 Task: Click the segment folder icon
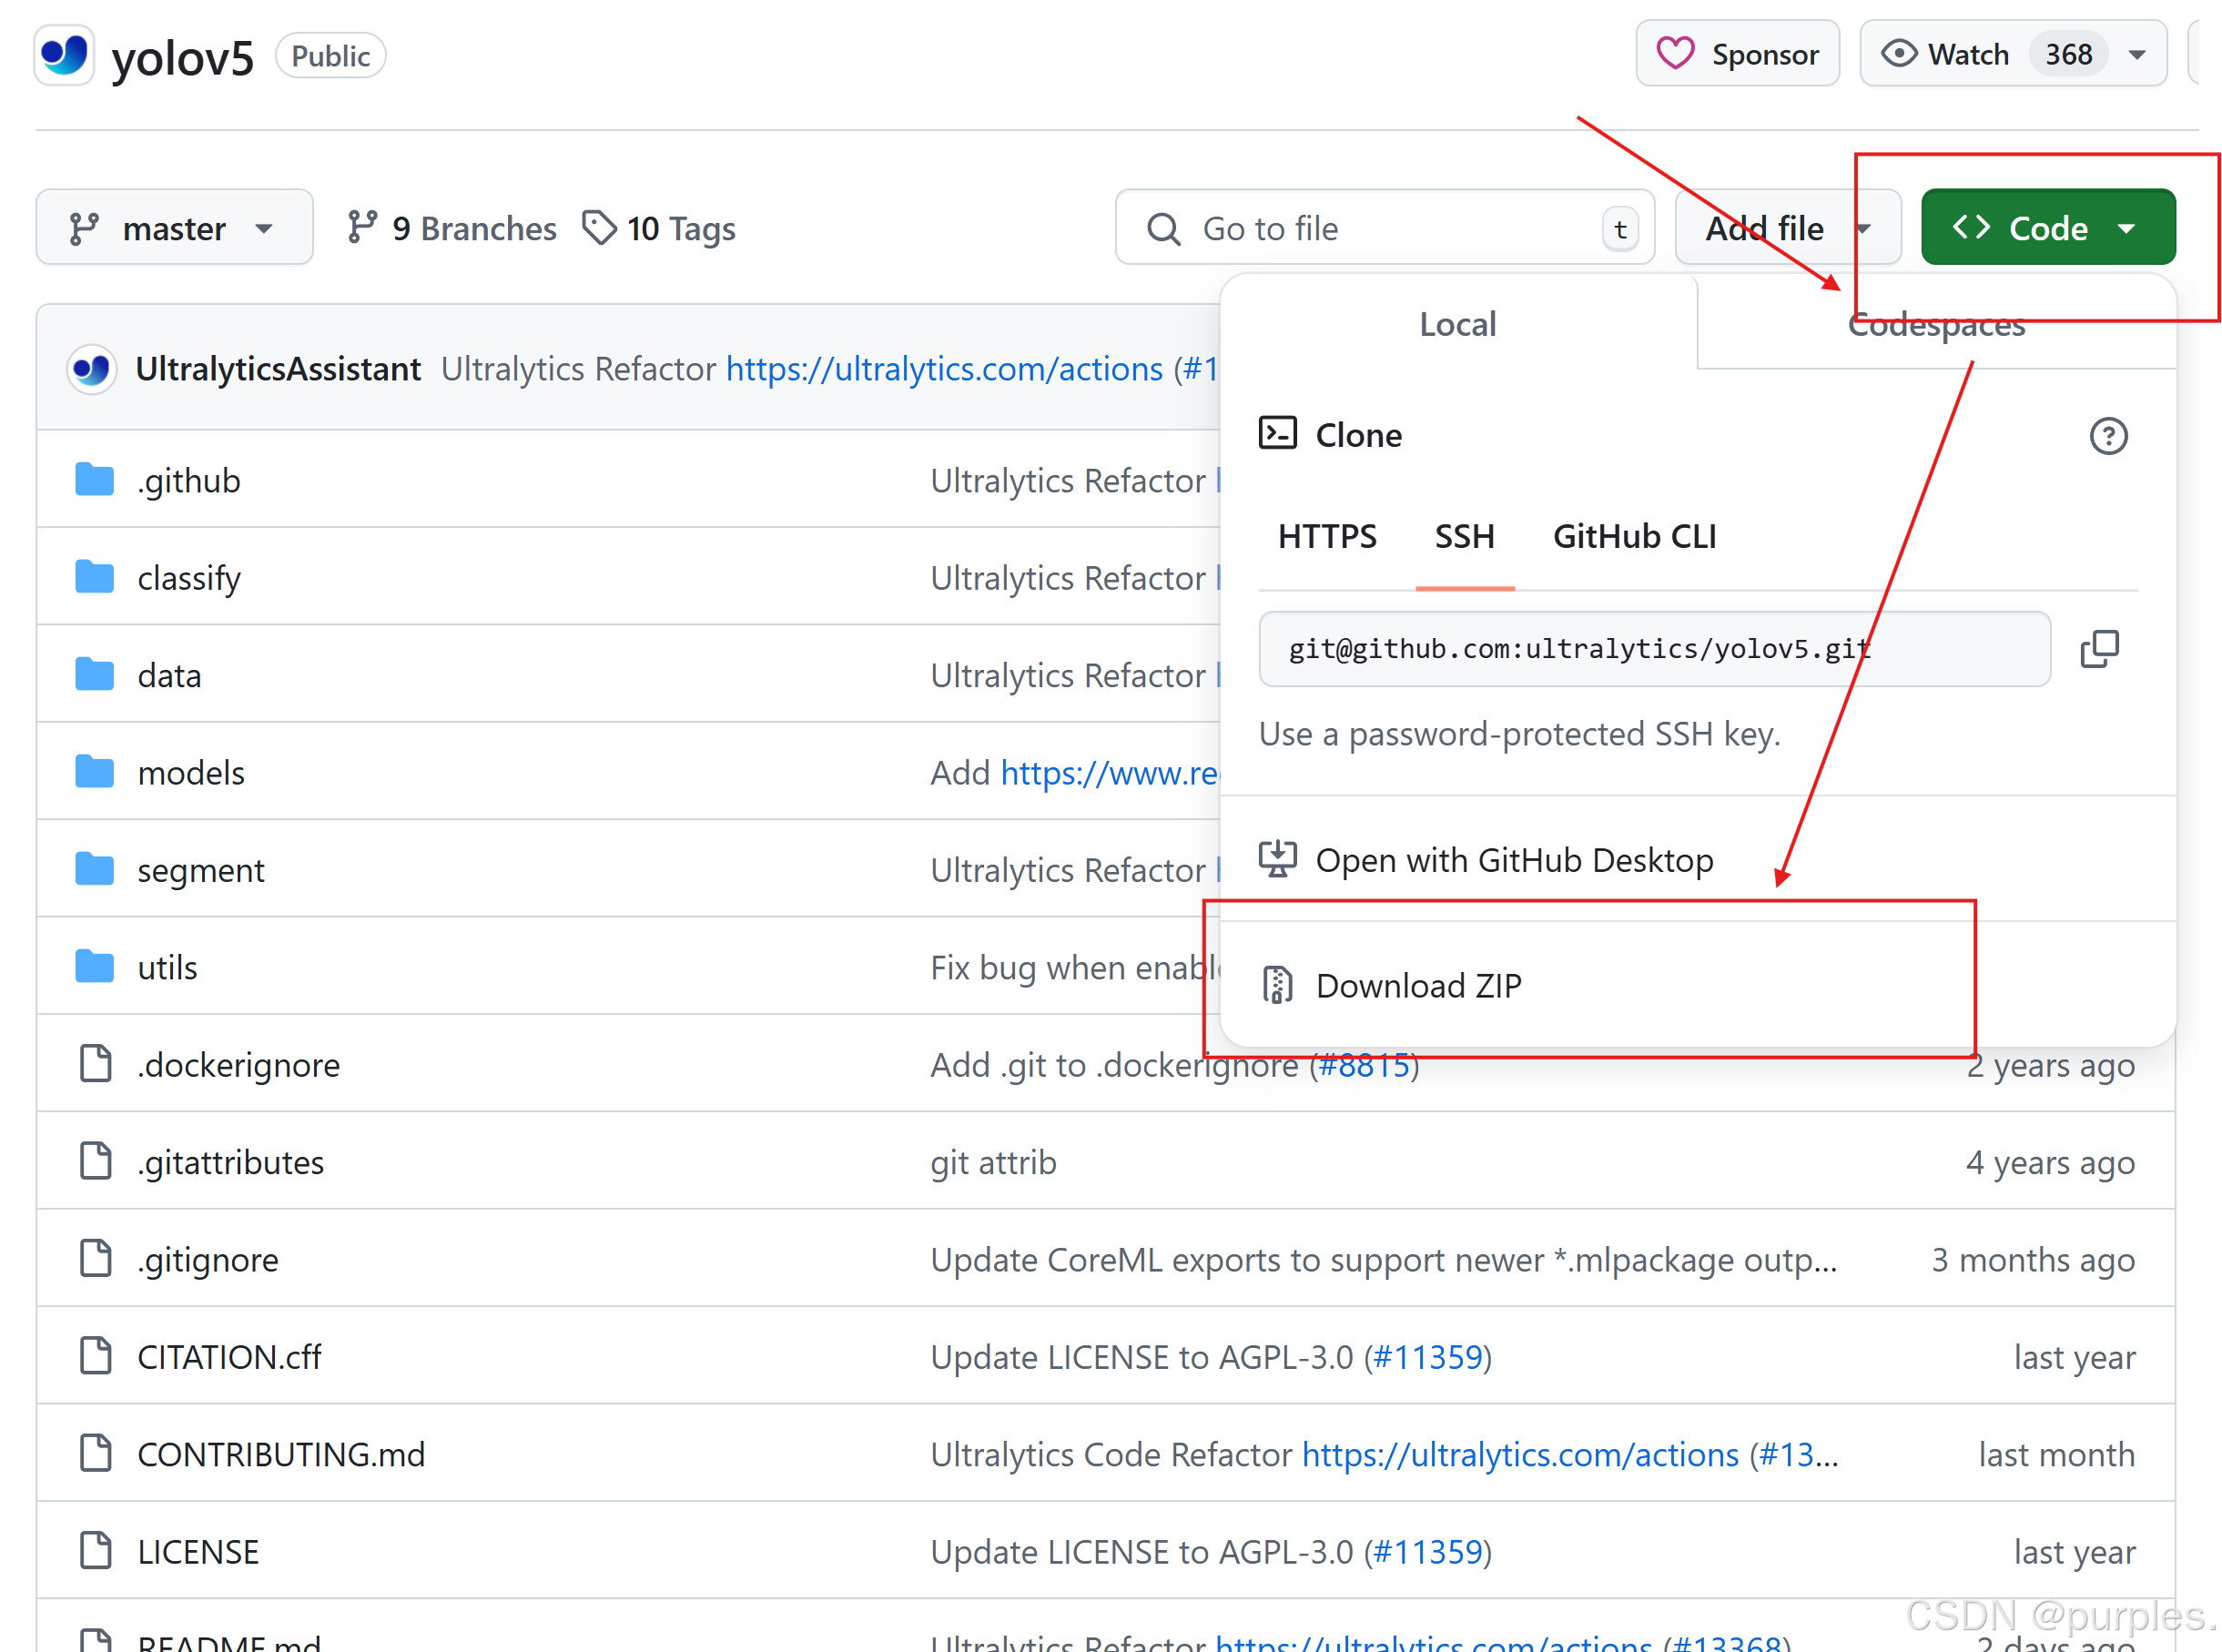94,870
